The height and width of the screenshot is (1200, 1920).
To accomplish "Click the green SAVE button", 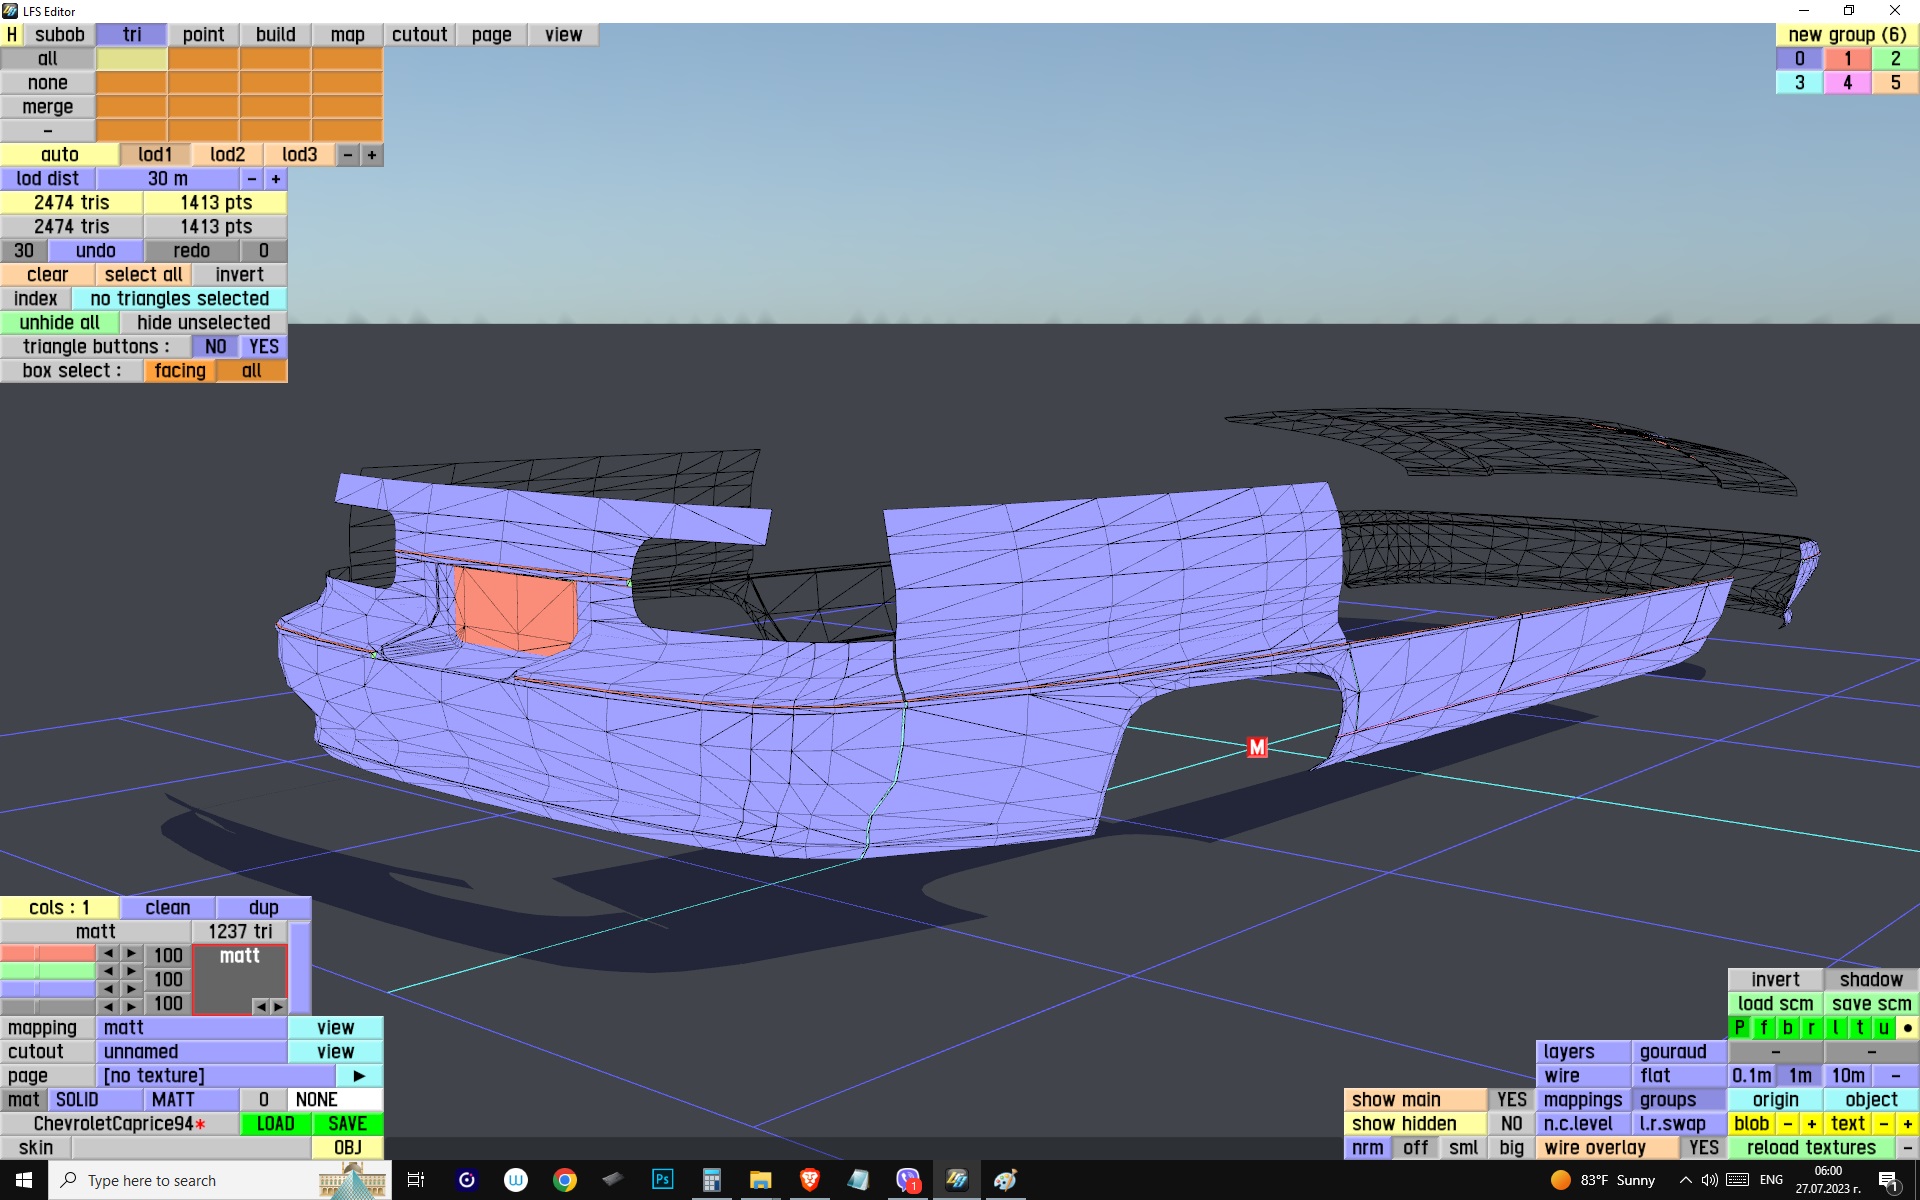I will (347, 1124).
